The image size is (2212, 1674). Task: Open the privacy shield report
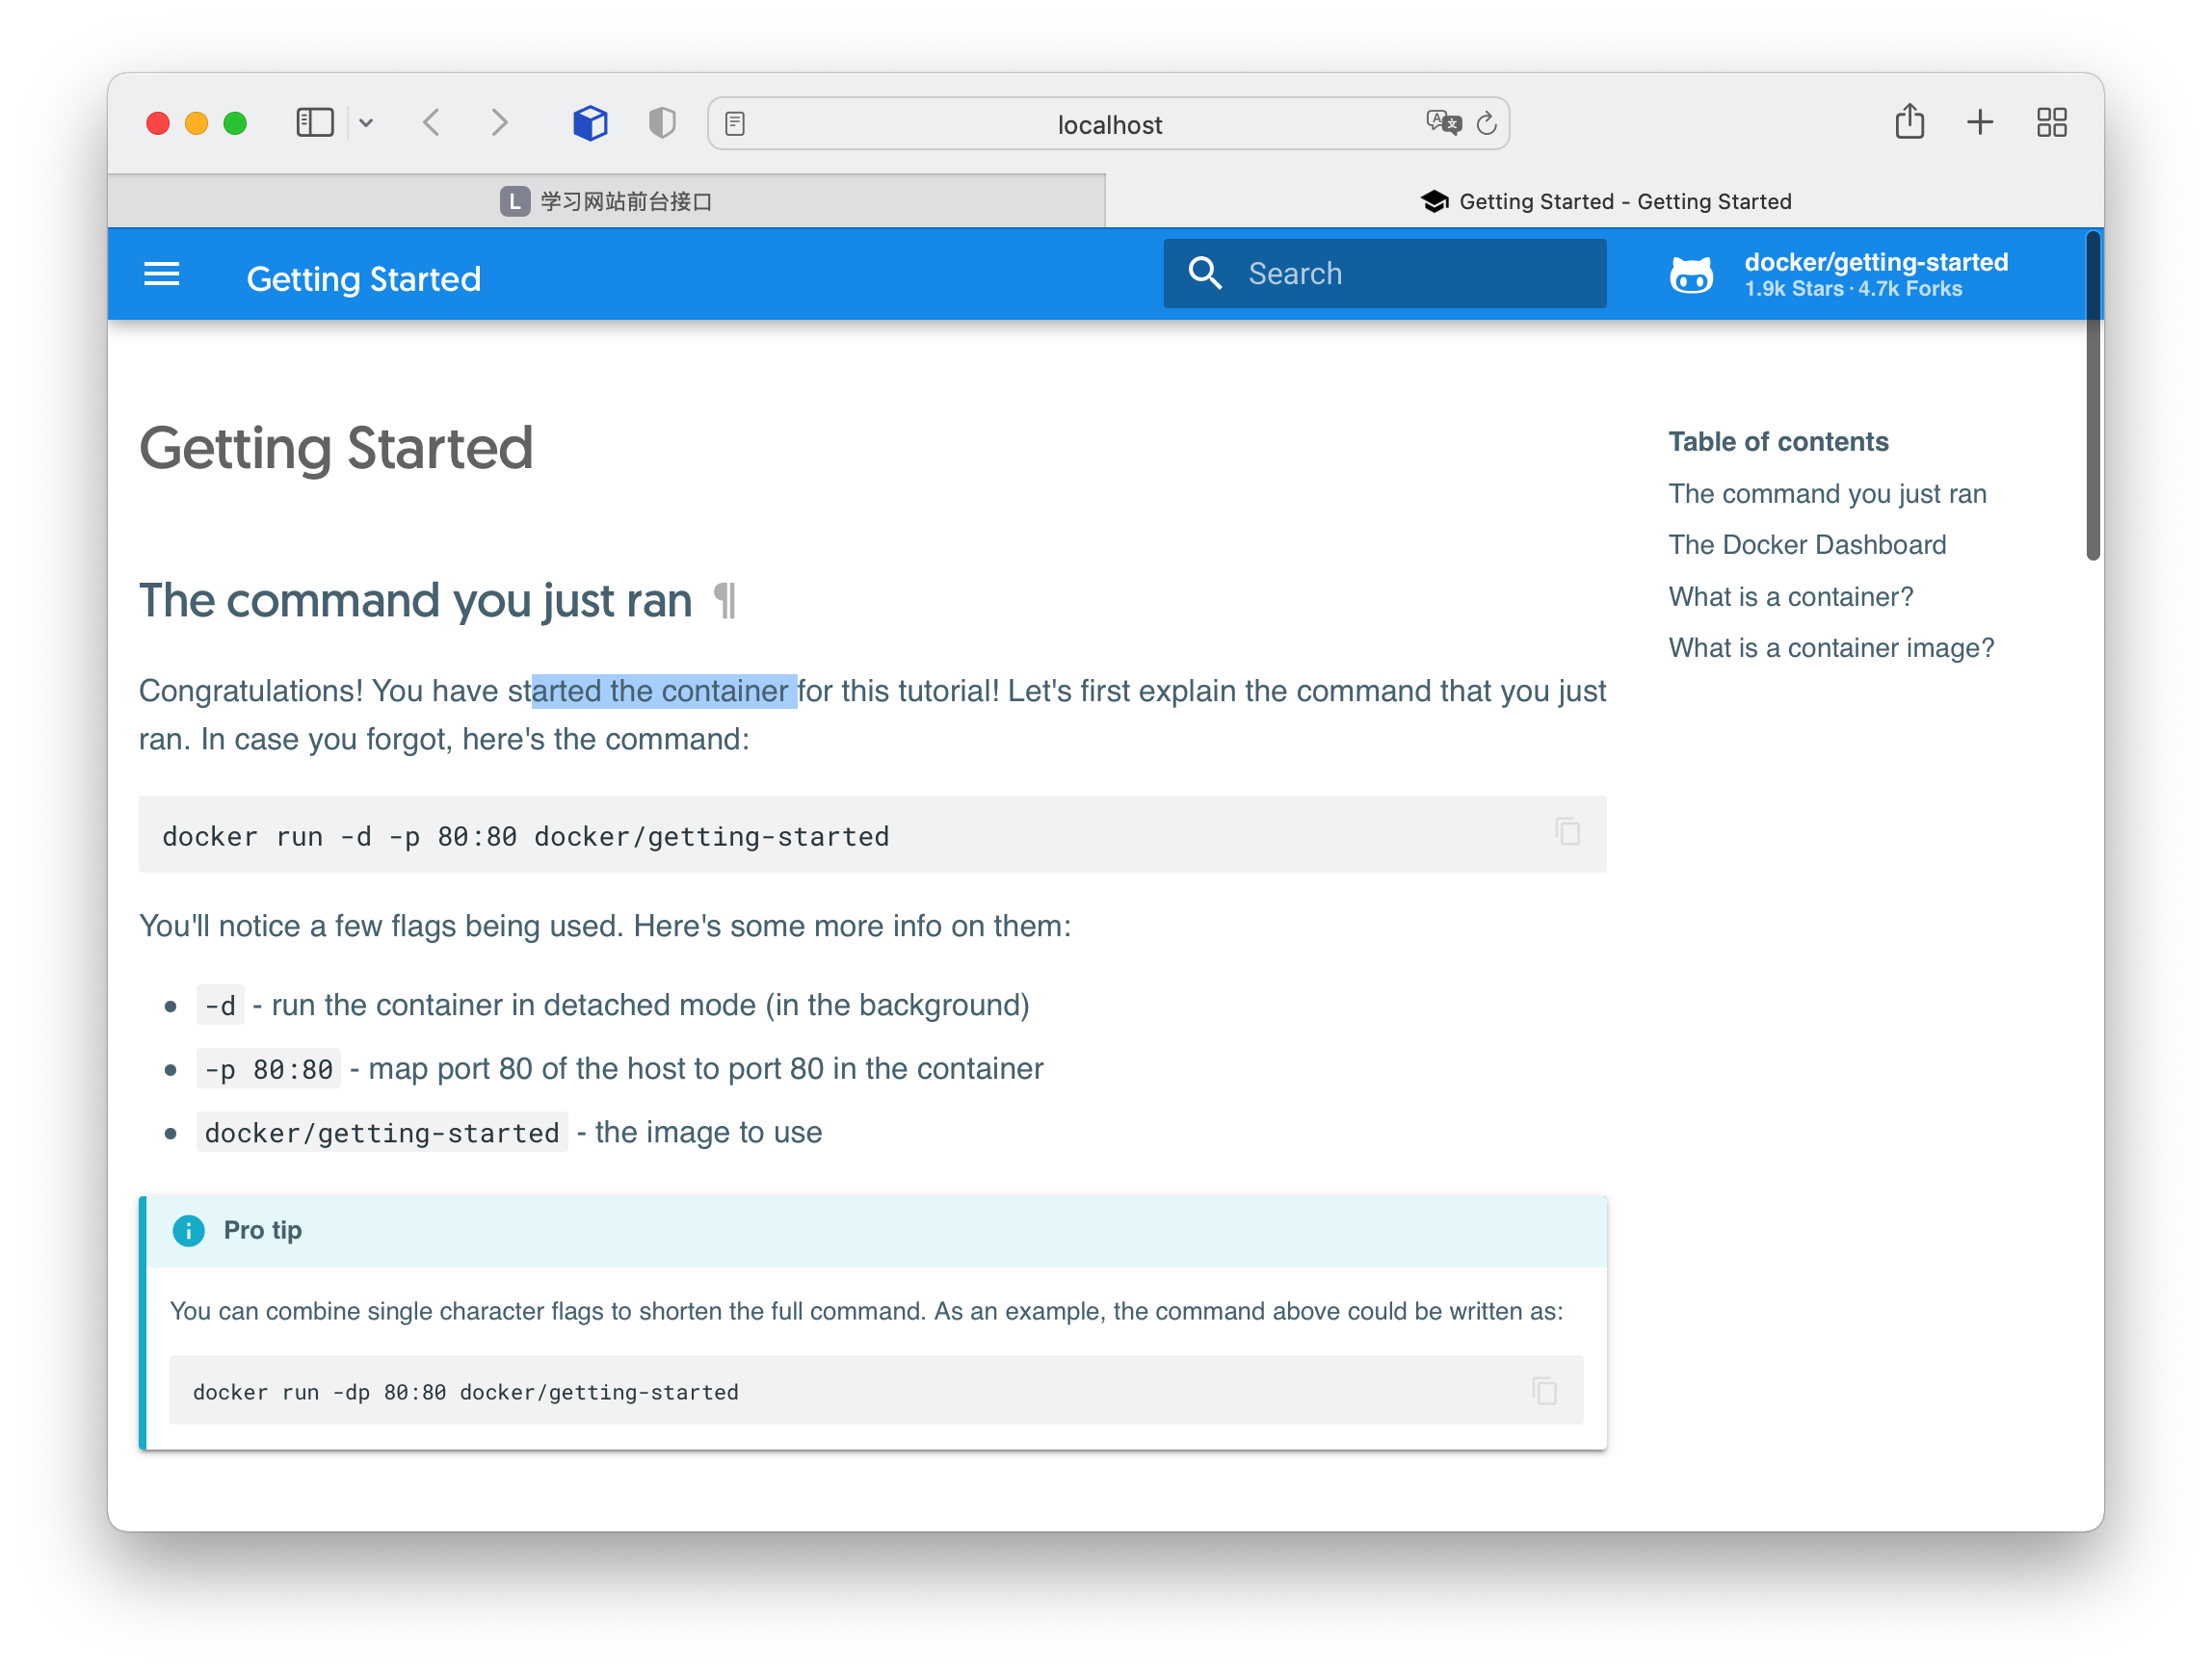(662, 123)
